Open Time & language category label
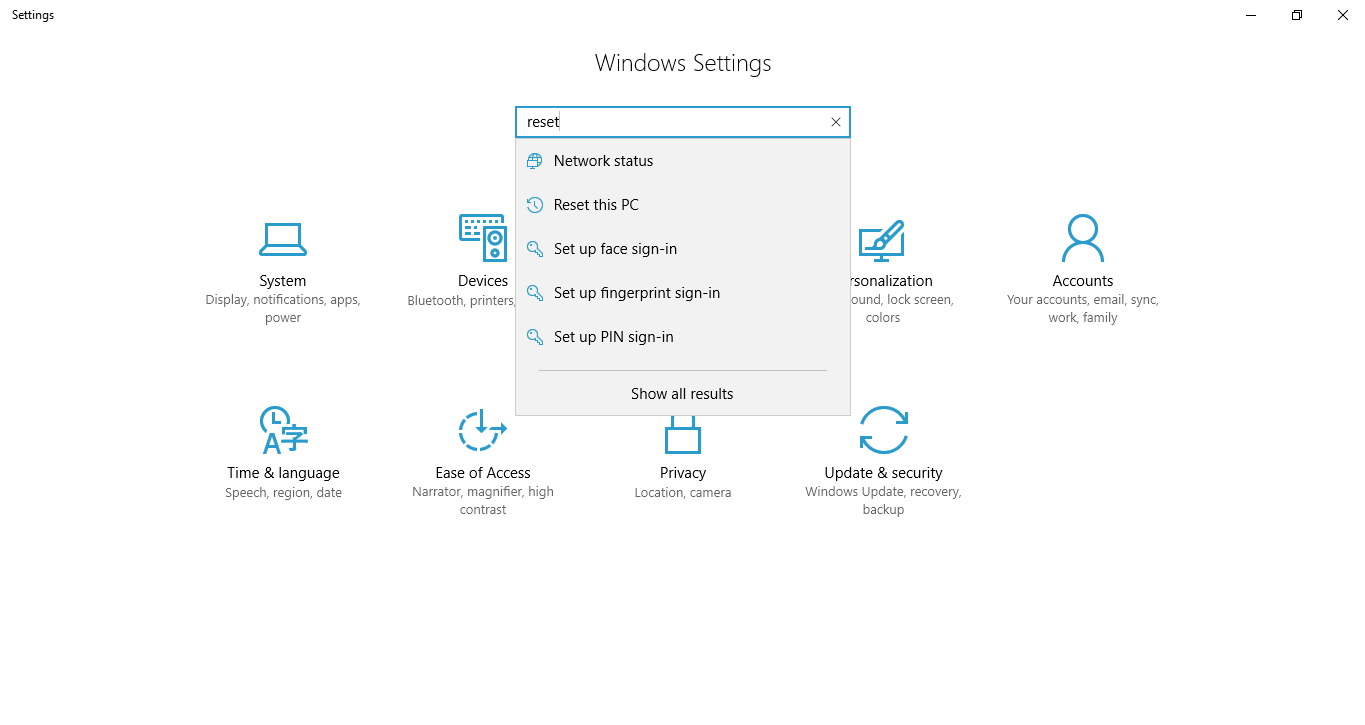The width and height of the screenshot is (1365, 725). [x=283, y=473]
